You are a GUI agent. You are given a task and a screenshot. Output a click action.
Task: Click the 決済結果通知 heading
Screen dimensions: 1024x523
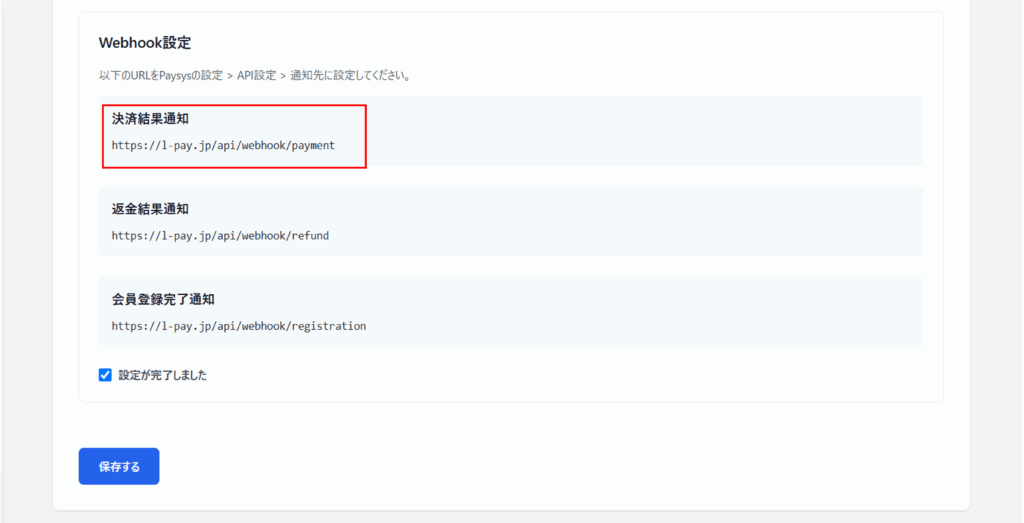coord(150,119)
